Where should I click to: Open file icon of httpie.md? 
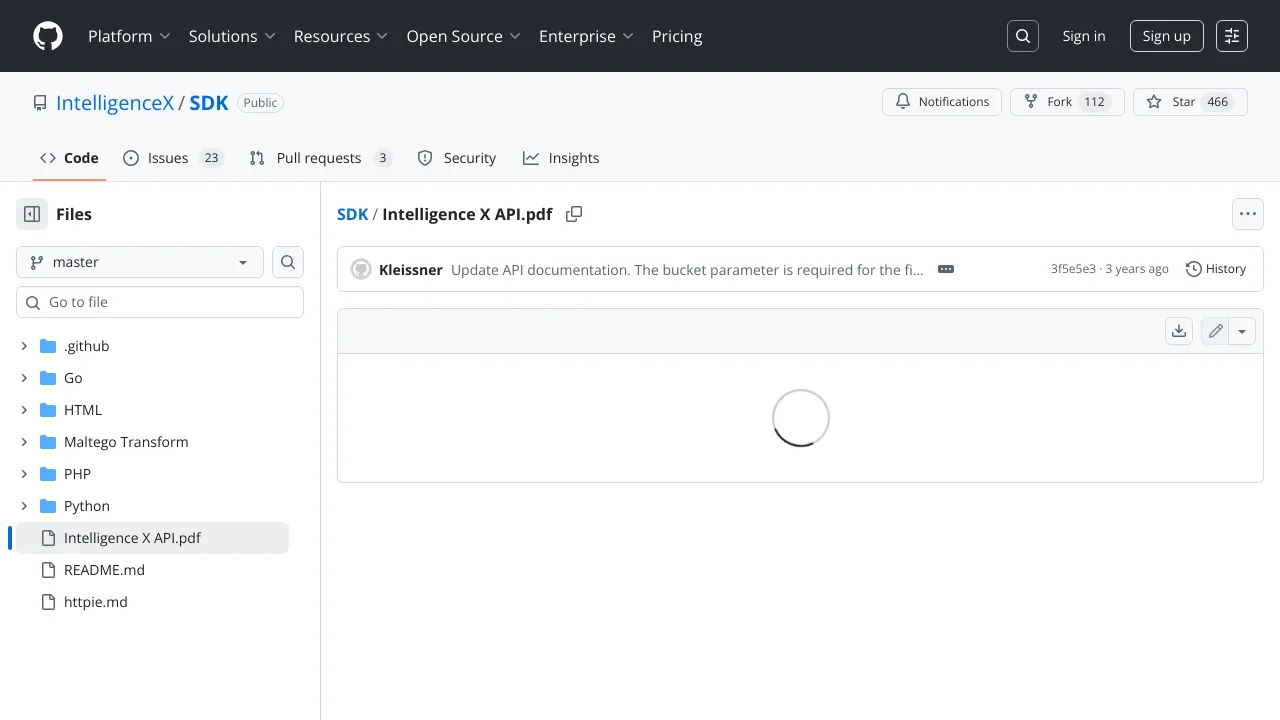click(x=48, y=602)
